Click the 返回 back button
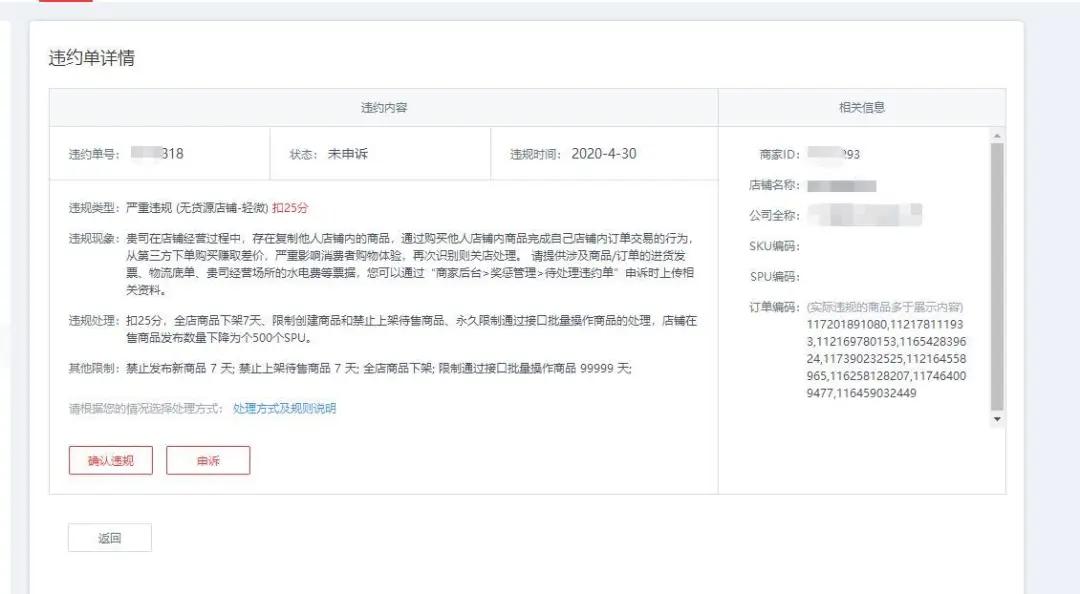Image resolution: width=1080 pixels, height=594 pixels. (110, 538)
